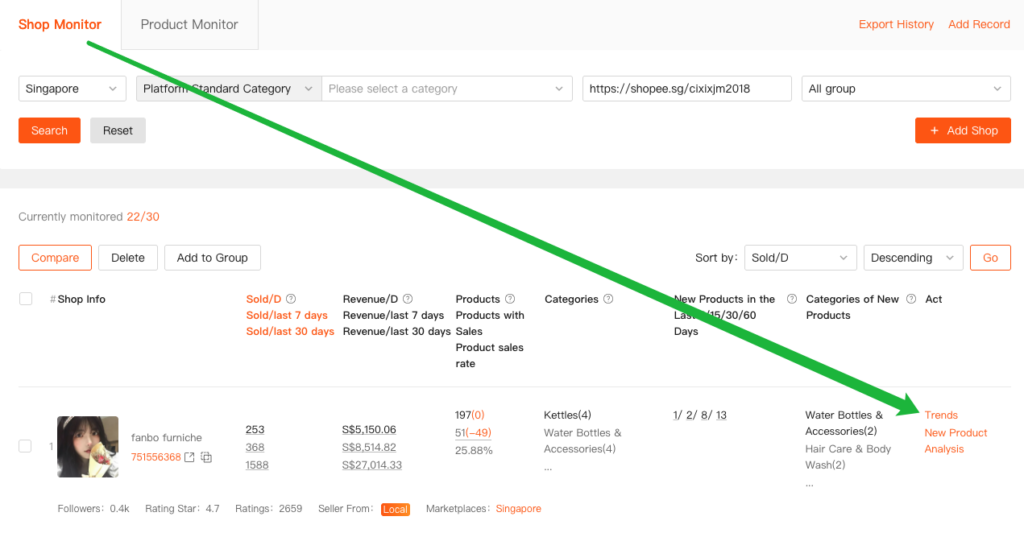This screenshot has width=1024, height=533.
Task: Click the help icon beside Categories header
Action: pyautogui.click(x=609, y=299)
